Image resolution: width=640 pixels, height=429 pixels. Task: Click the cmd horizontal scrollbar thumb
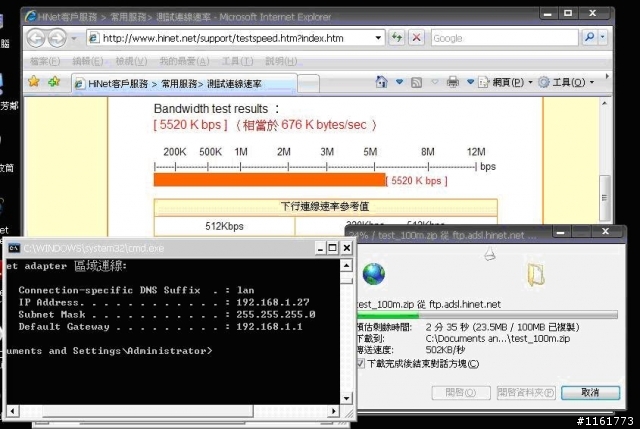point(148,411)
